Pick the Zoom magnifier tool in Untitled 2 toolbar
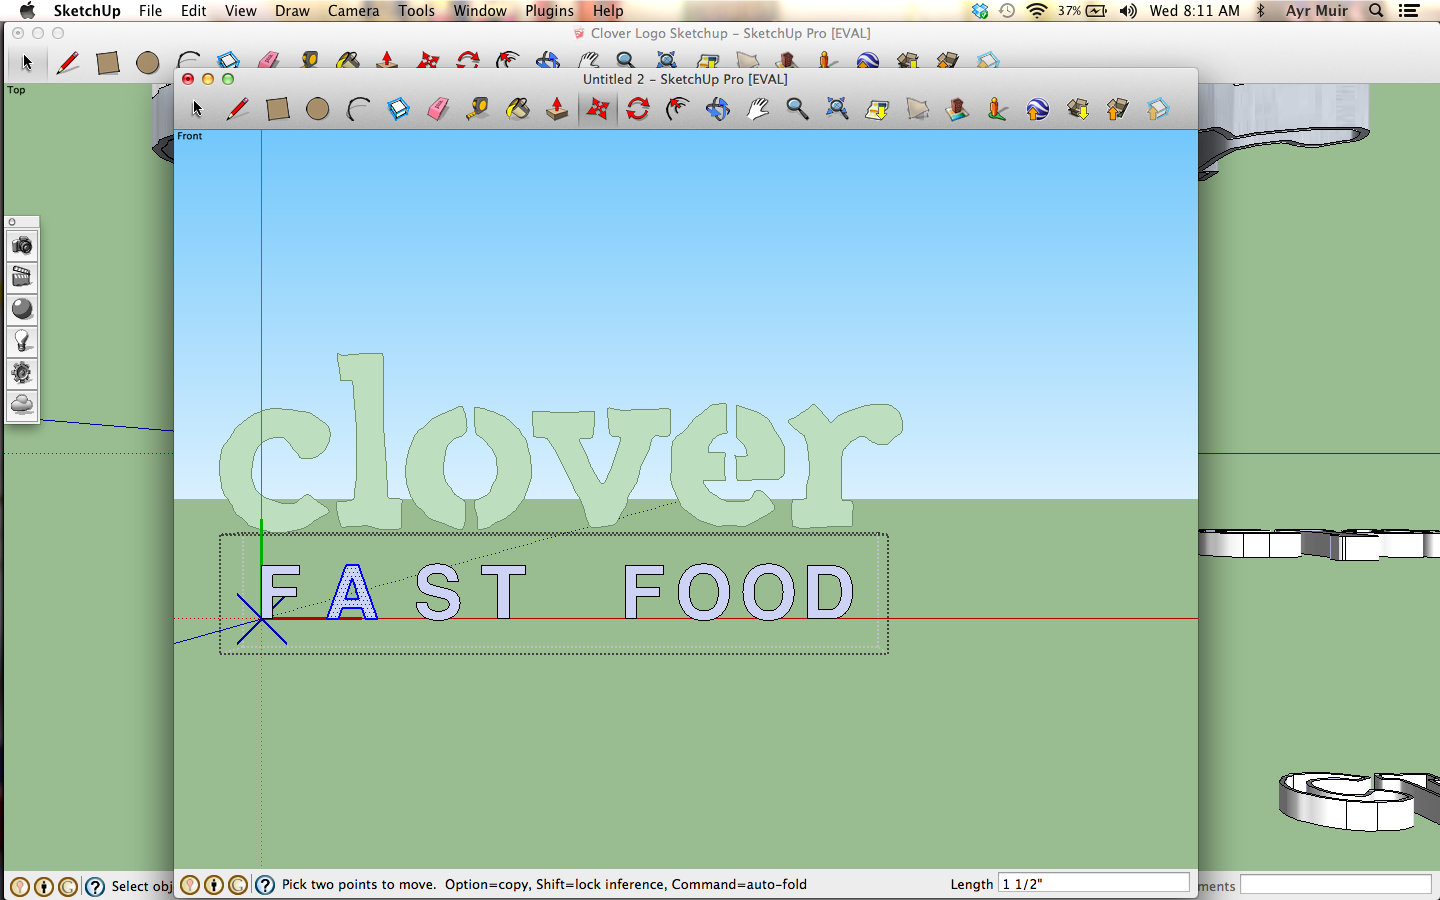 [x=797, y=109]
